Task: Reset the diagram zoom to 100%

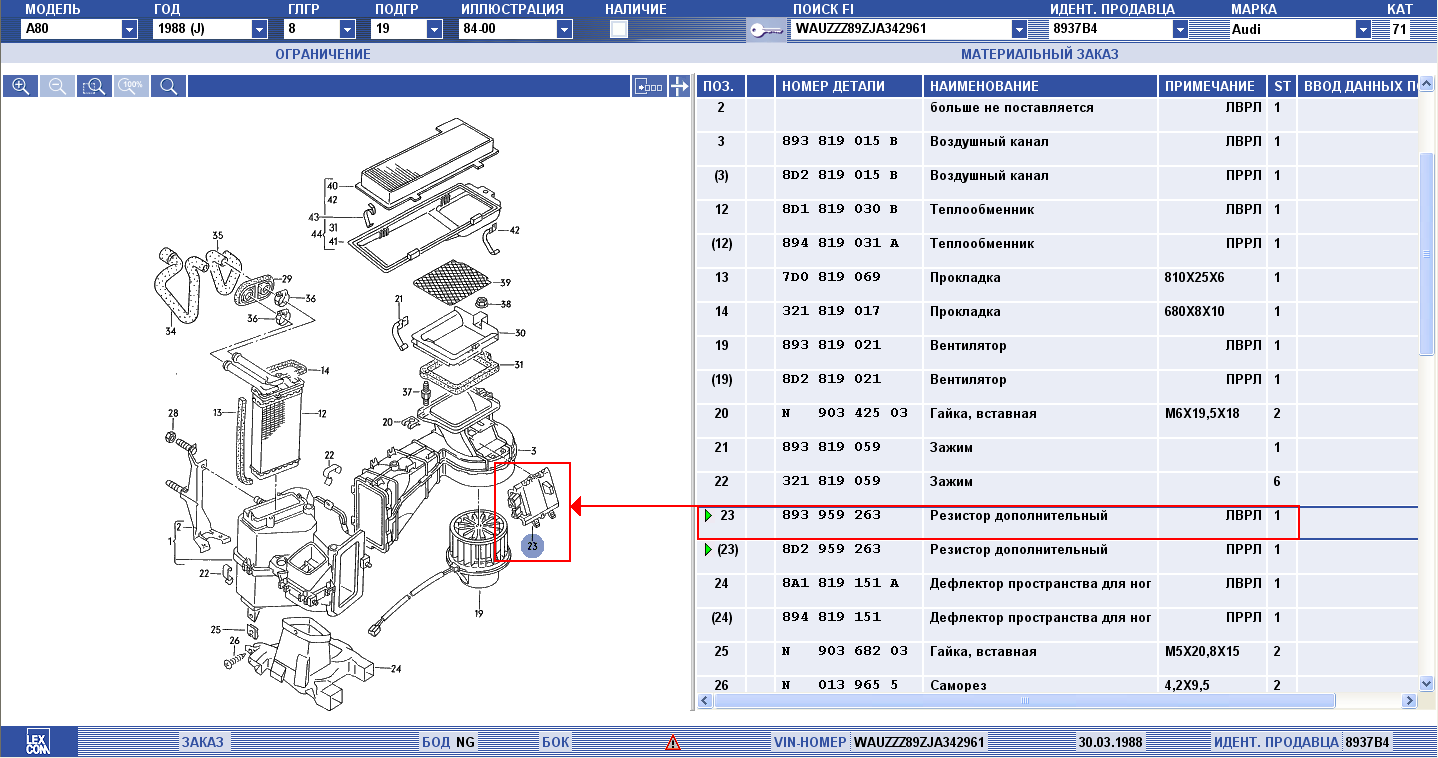Action: click(x=131, y=87)
